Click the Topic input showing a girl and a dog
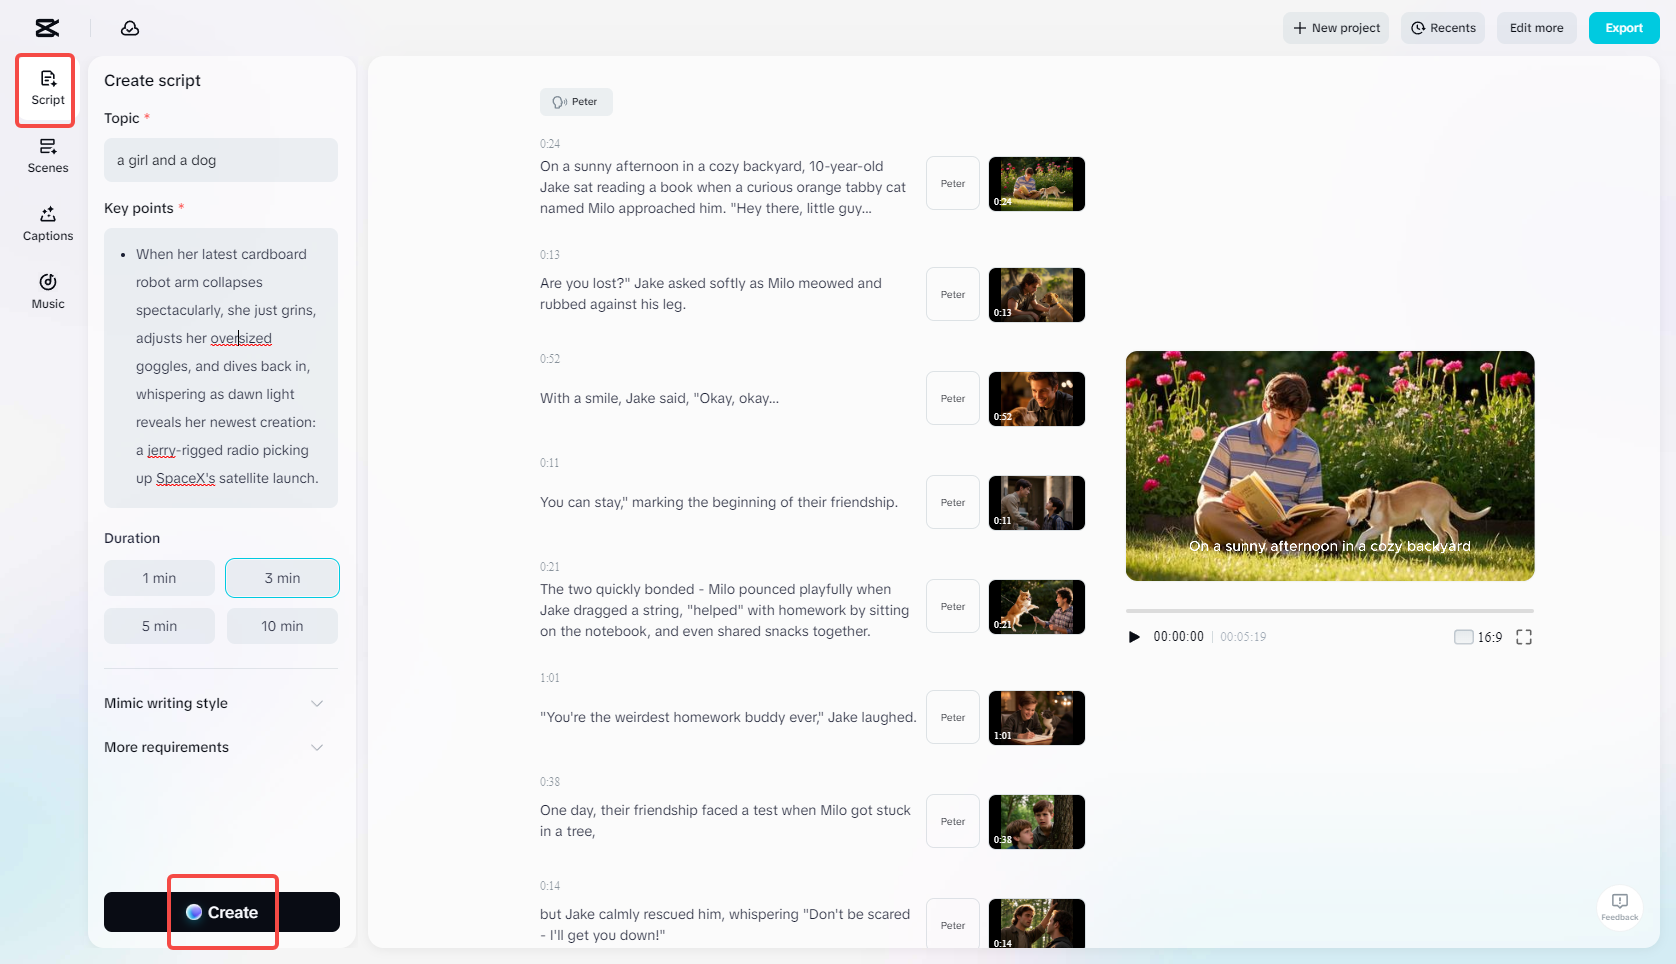Viewport: 1676px width, 964px height. (x=220, y=159)
